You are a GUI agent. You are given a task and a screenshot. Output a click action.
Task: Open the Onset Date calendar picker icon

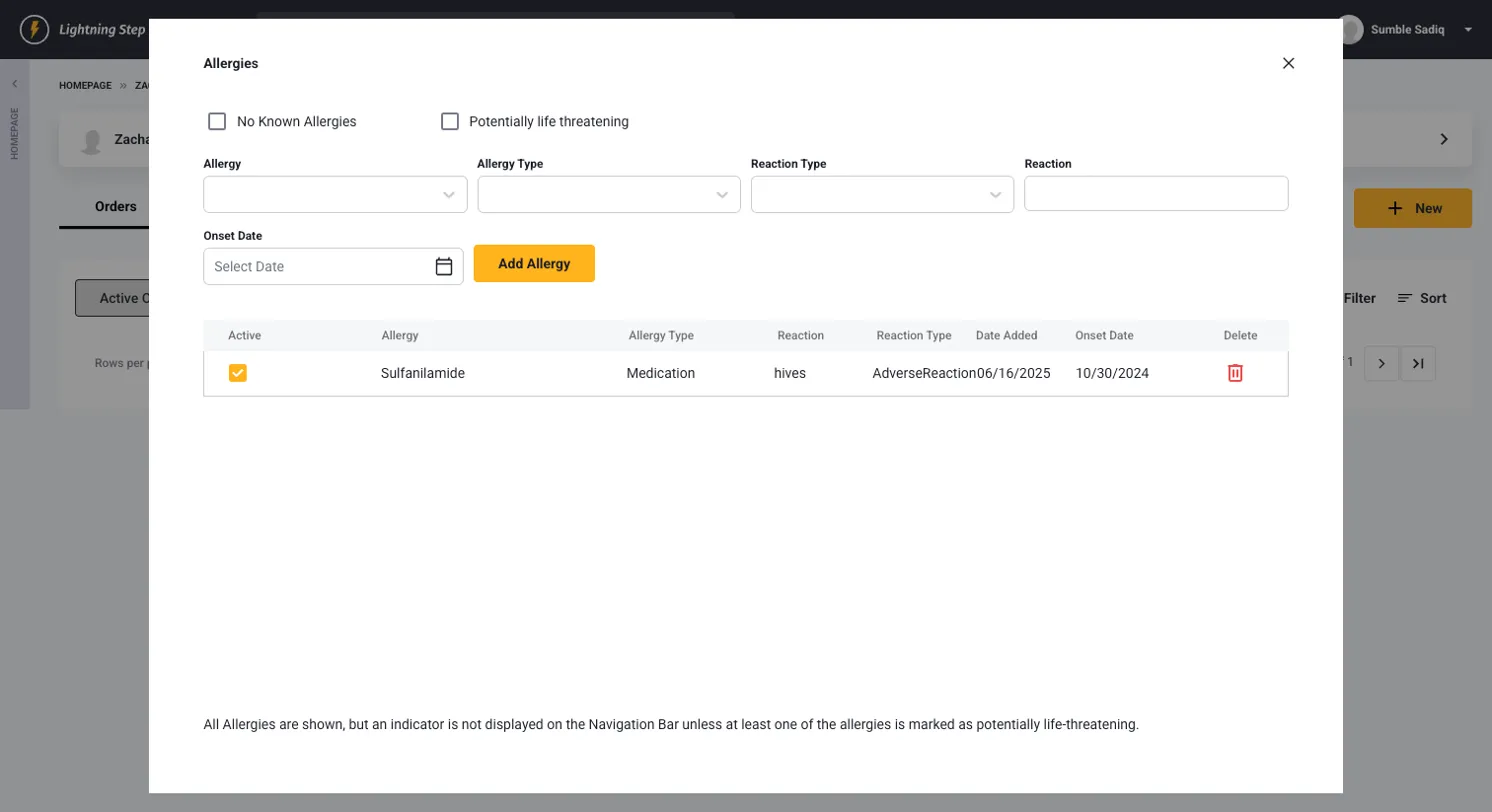[444, 266]
